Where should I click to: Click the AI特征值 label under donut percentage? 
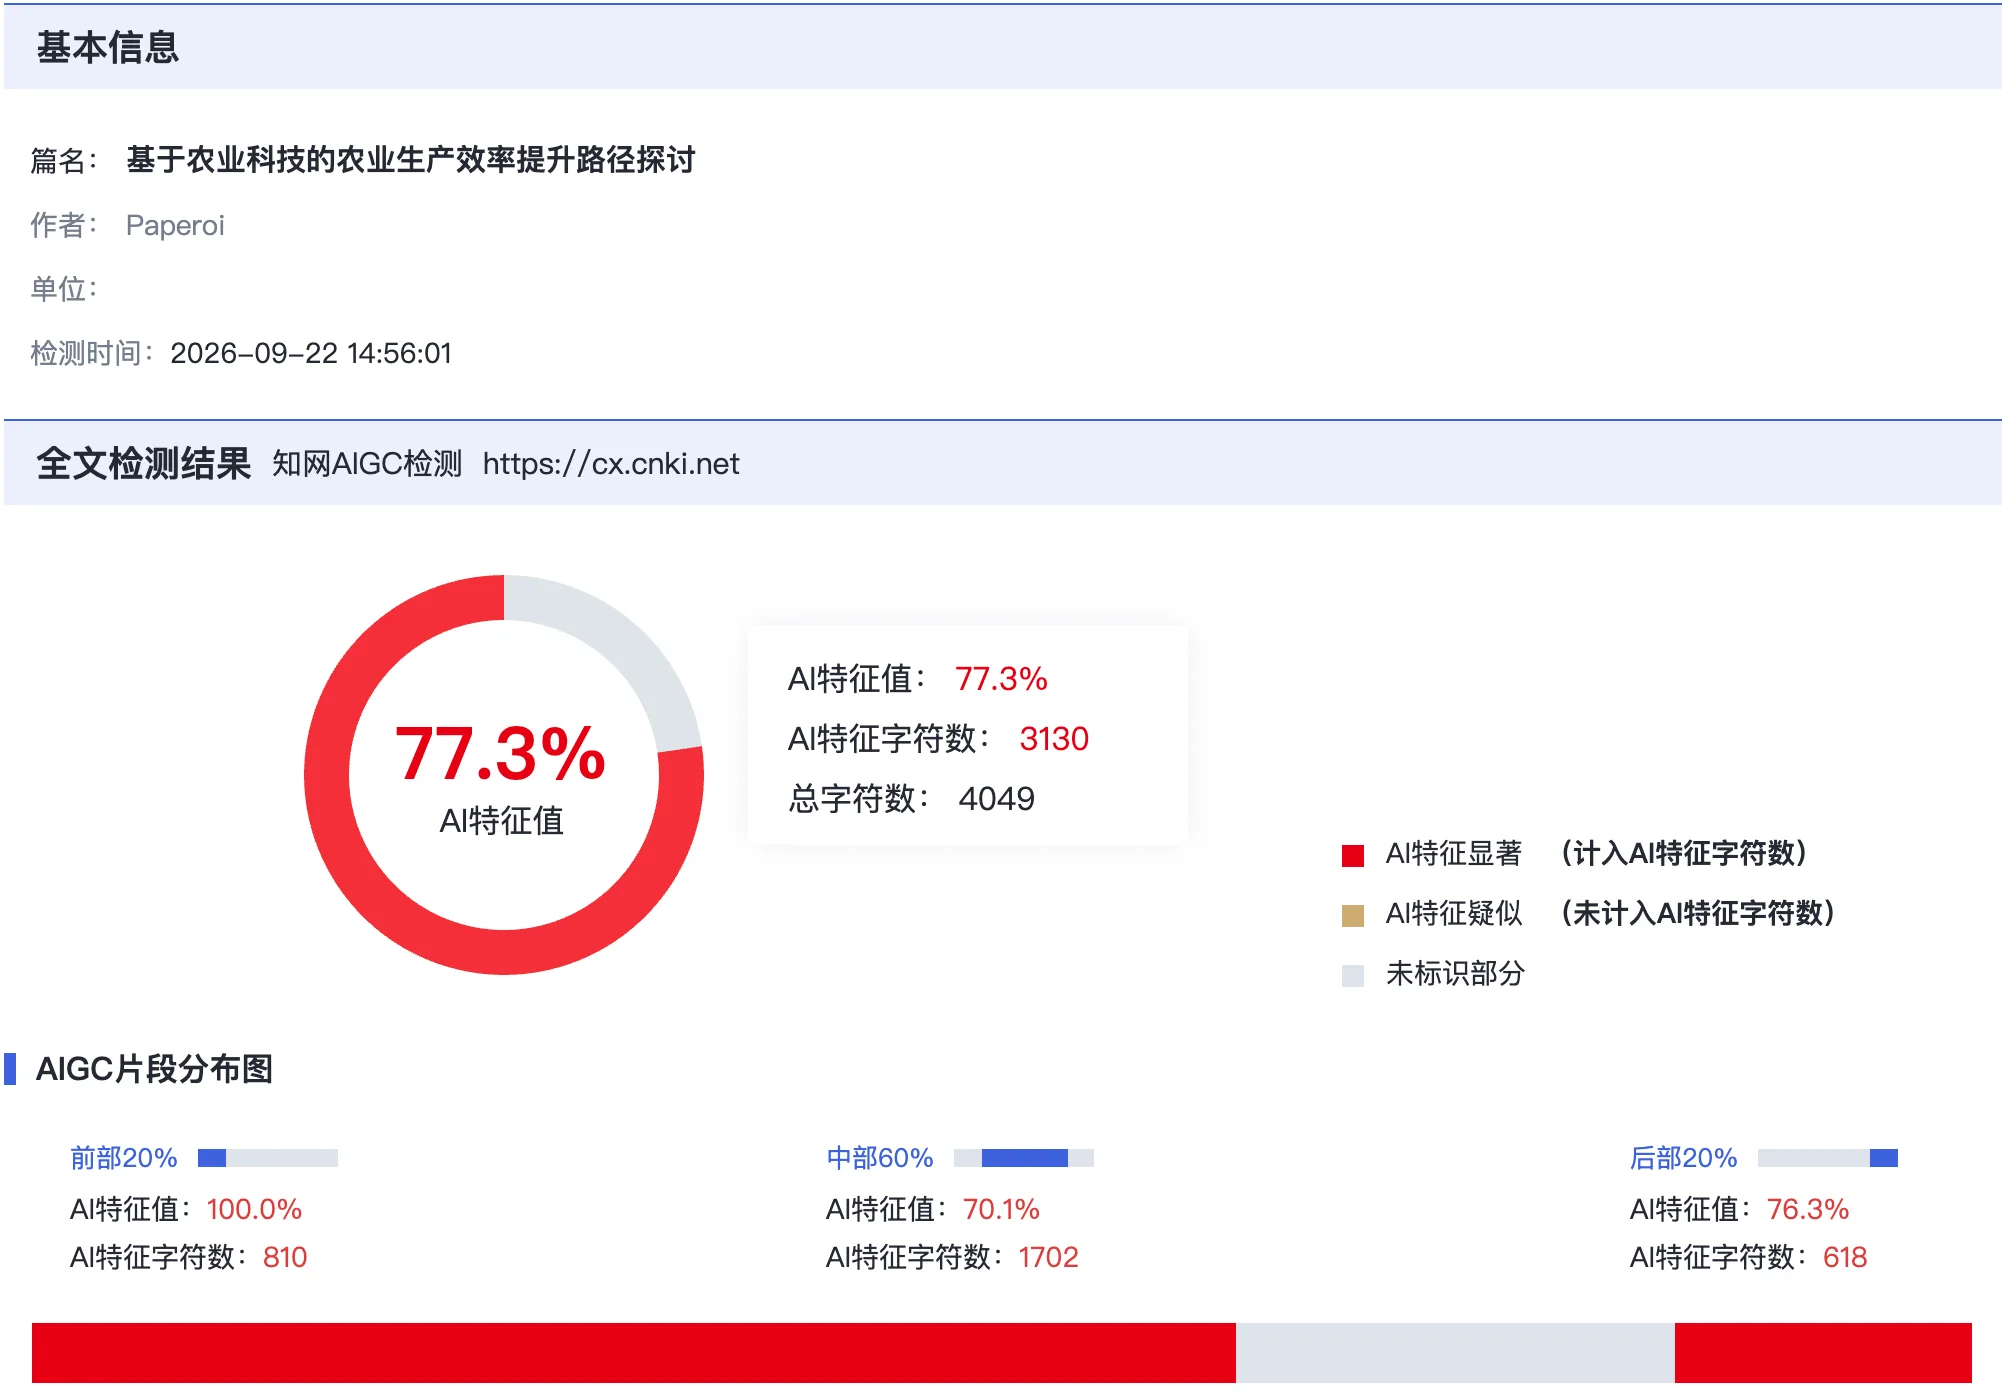(502, 821)
